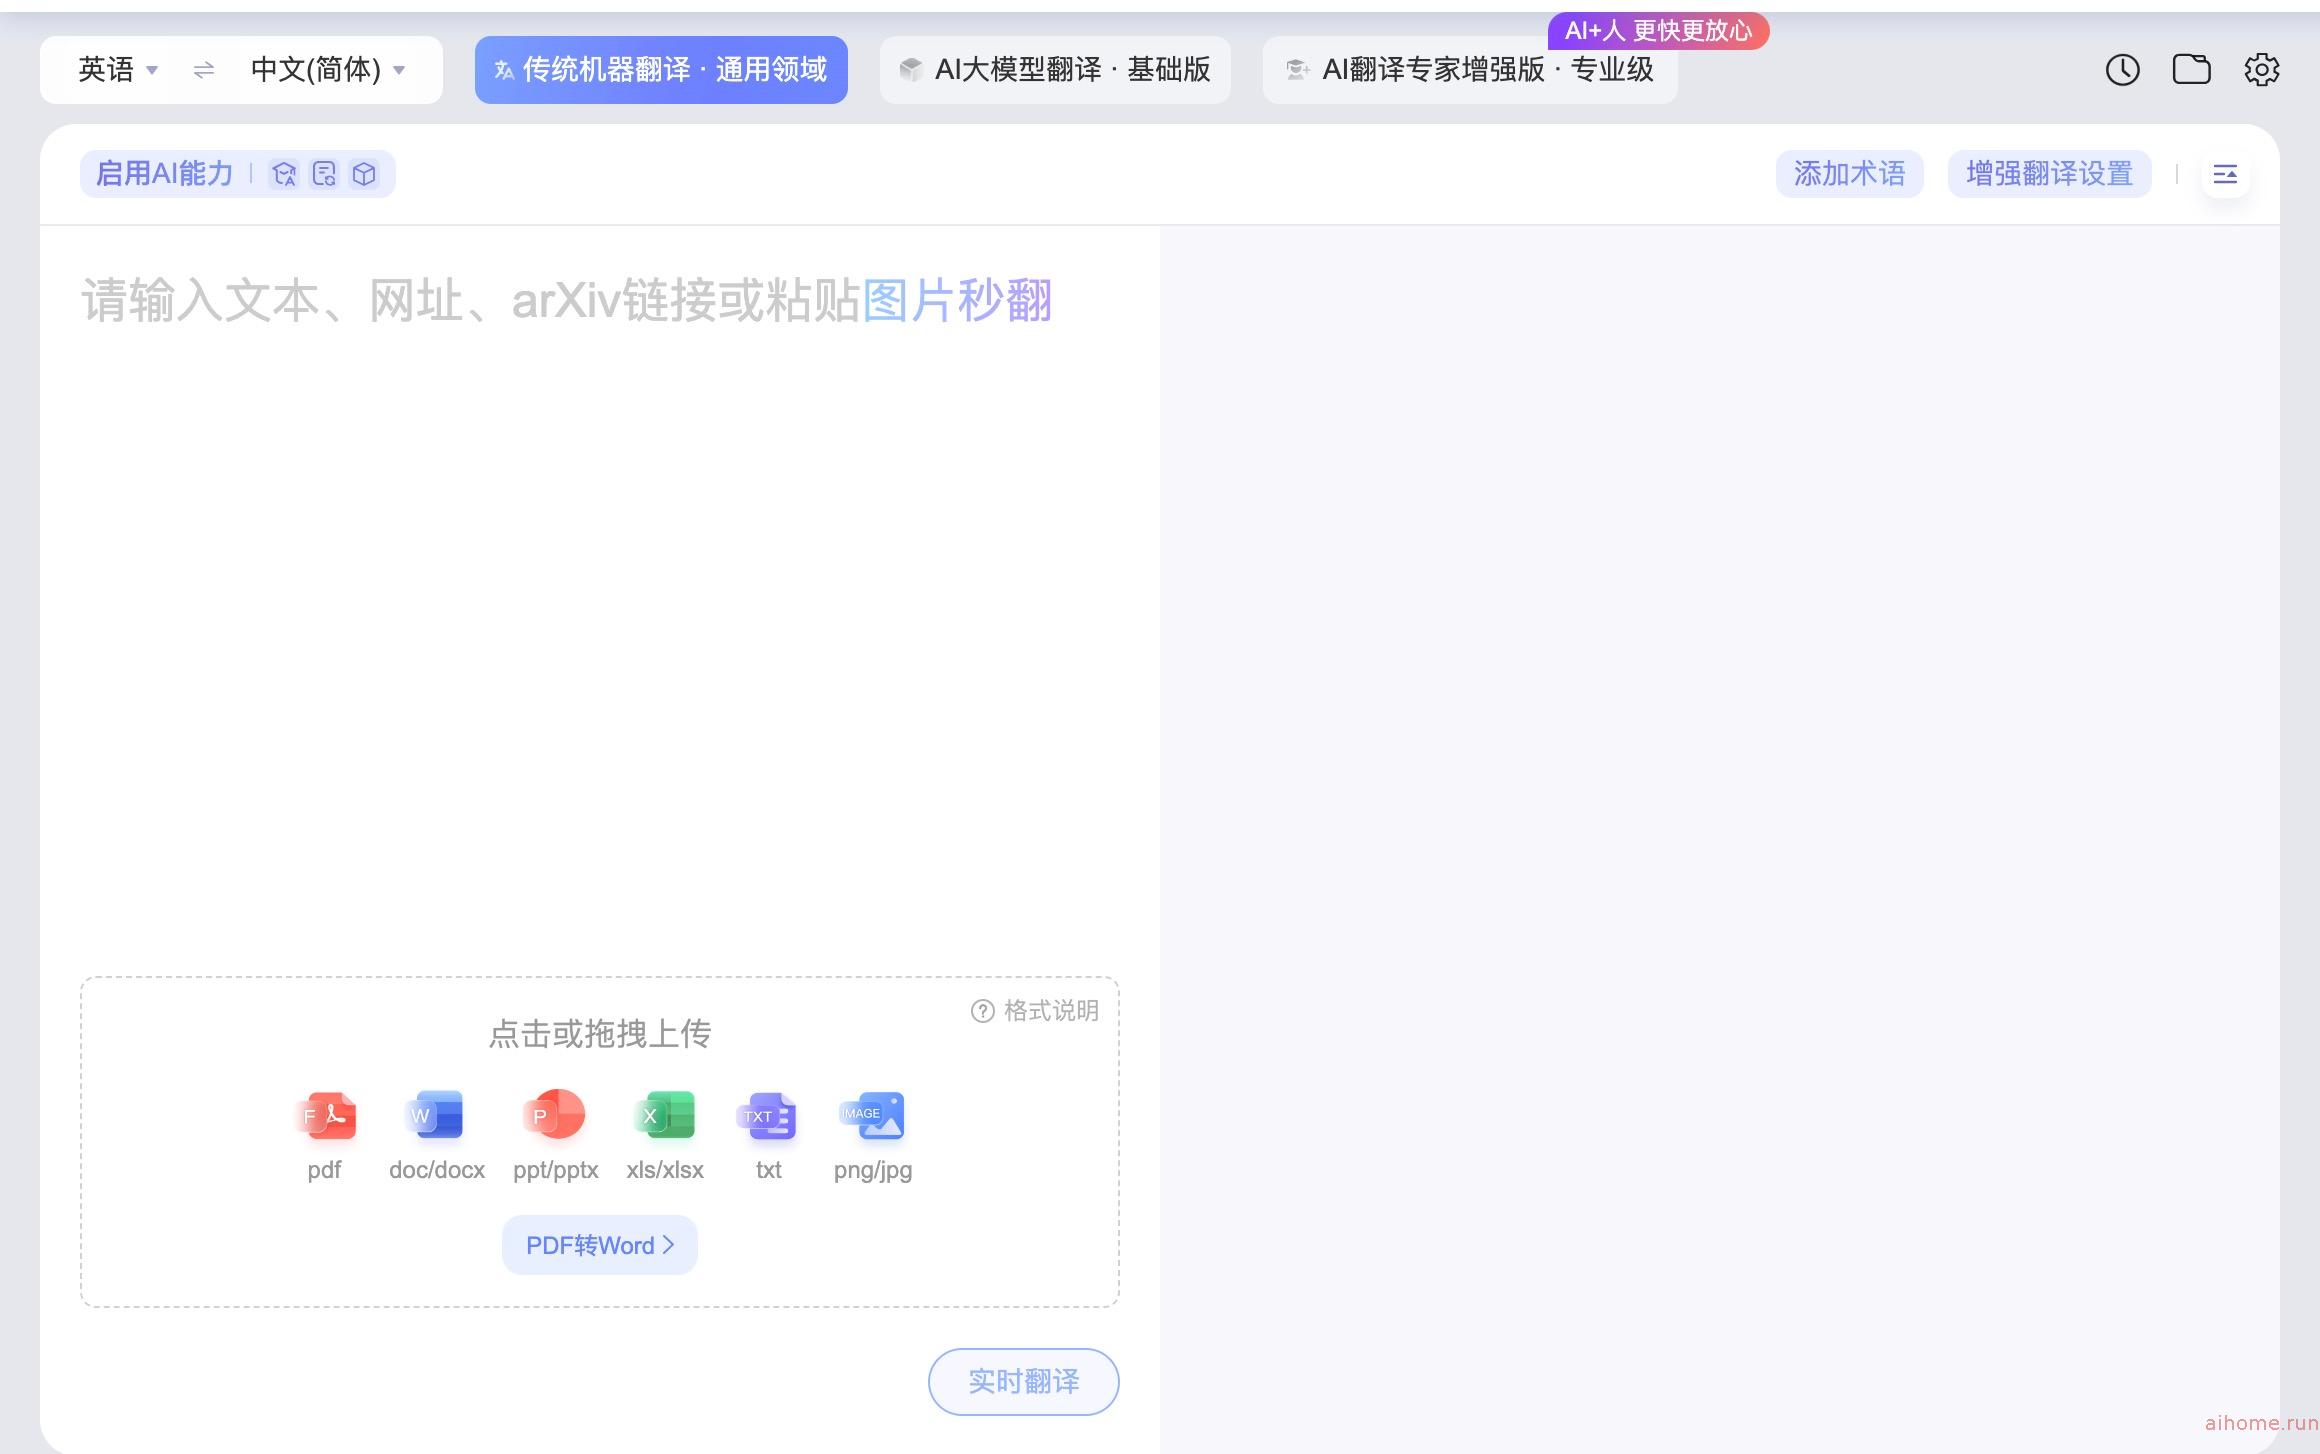Screen dimensions: 2320x1454
Task: Focus the text input area
Action: pos(600,600)
